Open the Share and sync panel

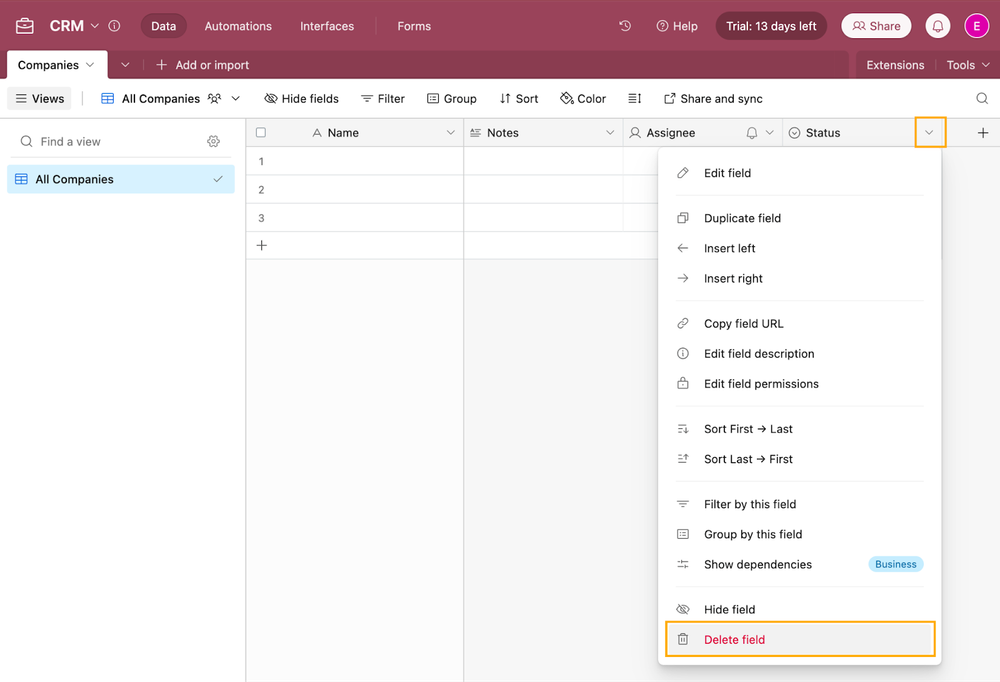[x=713, y=98]
